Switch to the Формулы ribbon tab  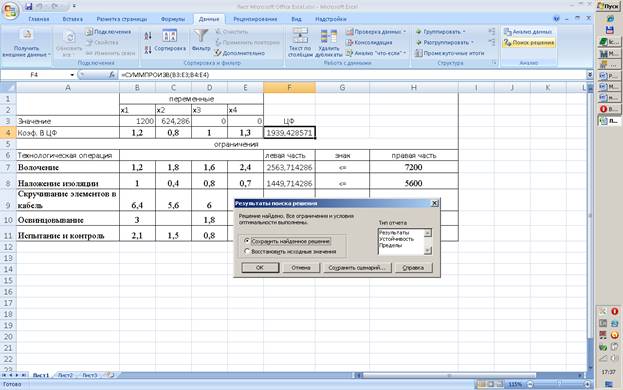(x=173, y=19)
